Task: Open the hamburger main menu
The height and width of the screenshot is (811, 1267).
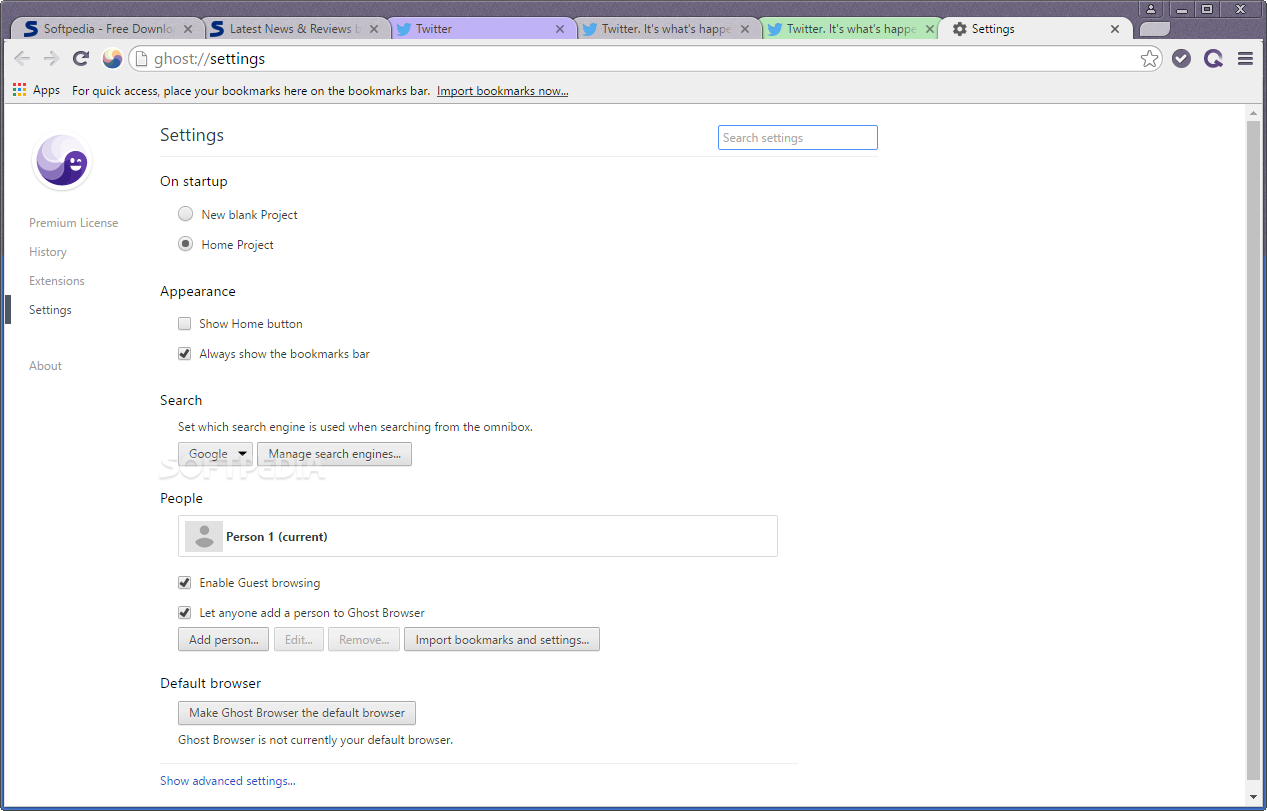Action: click(x=1245, y=59)
